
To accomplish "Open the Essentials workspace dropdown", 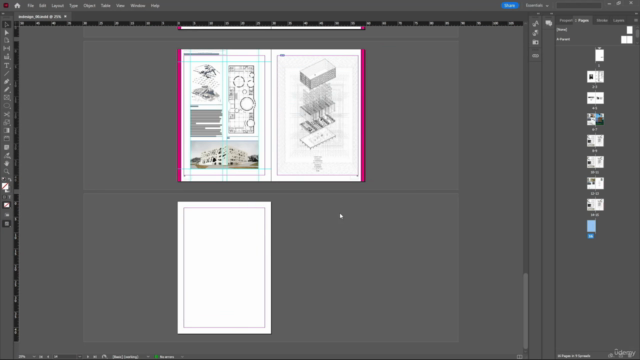I will [x=537, y=5].
